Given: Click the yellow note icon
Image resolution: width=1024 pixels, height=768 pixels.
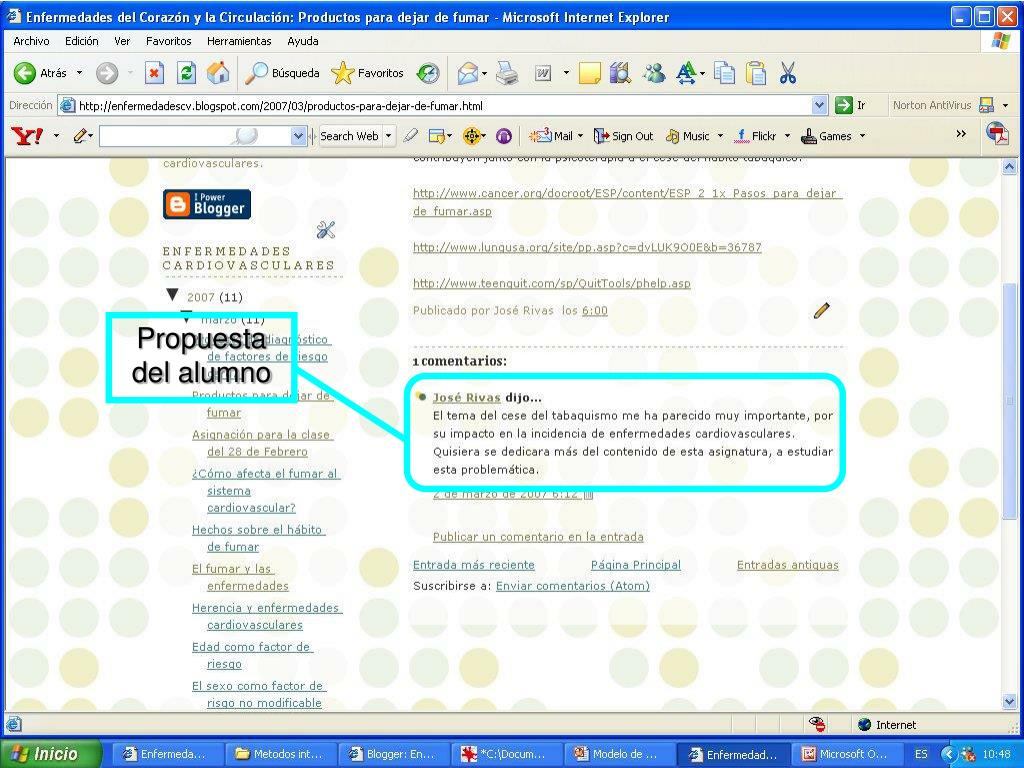Looking at the screenshot, I should [589, 73].
